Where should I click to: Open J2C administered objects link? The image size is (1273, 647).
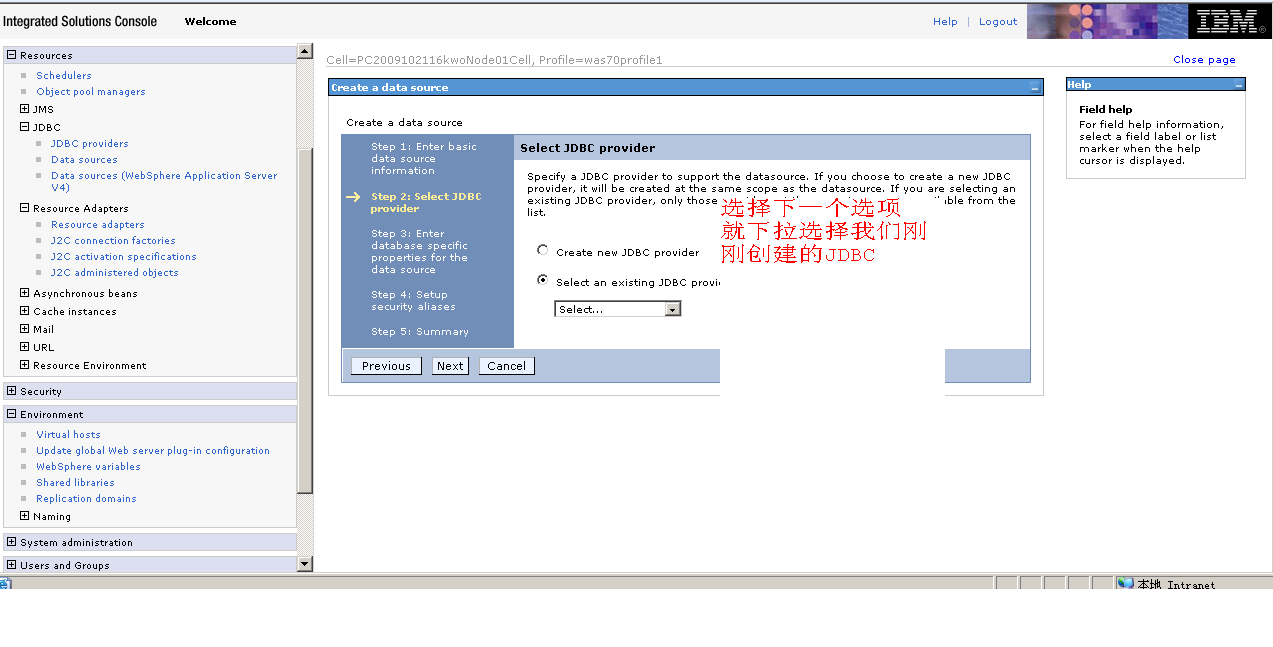click(x=115, y=273)
